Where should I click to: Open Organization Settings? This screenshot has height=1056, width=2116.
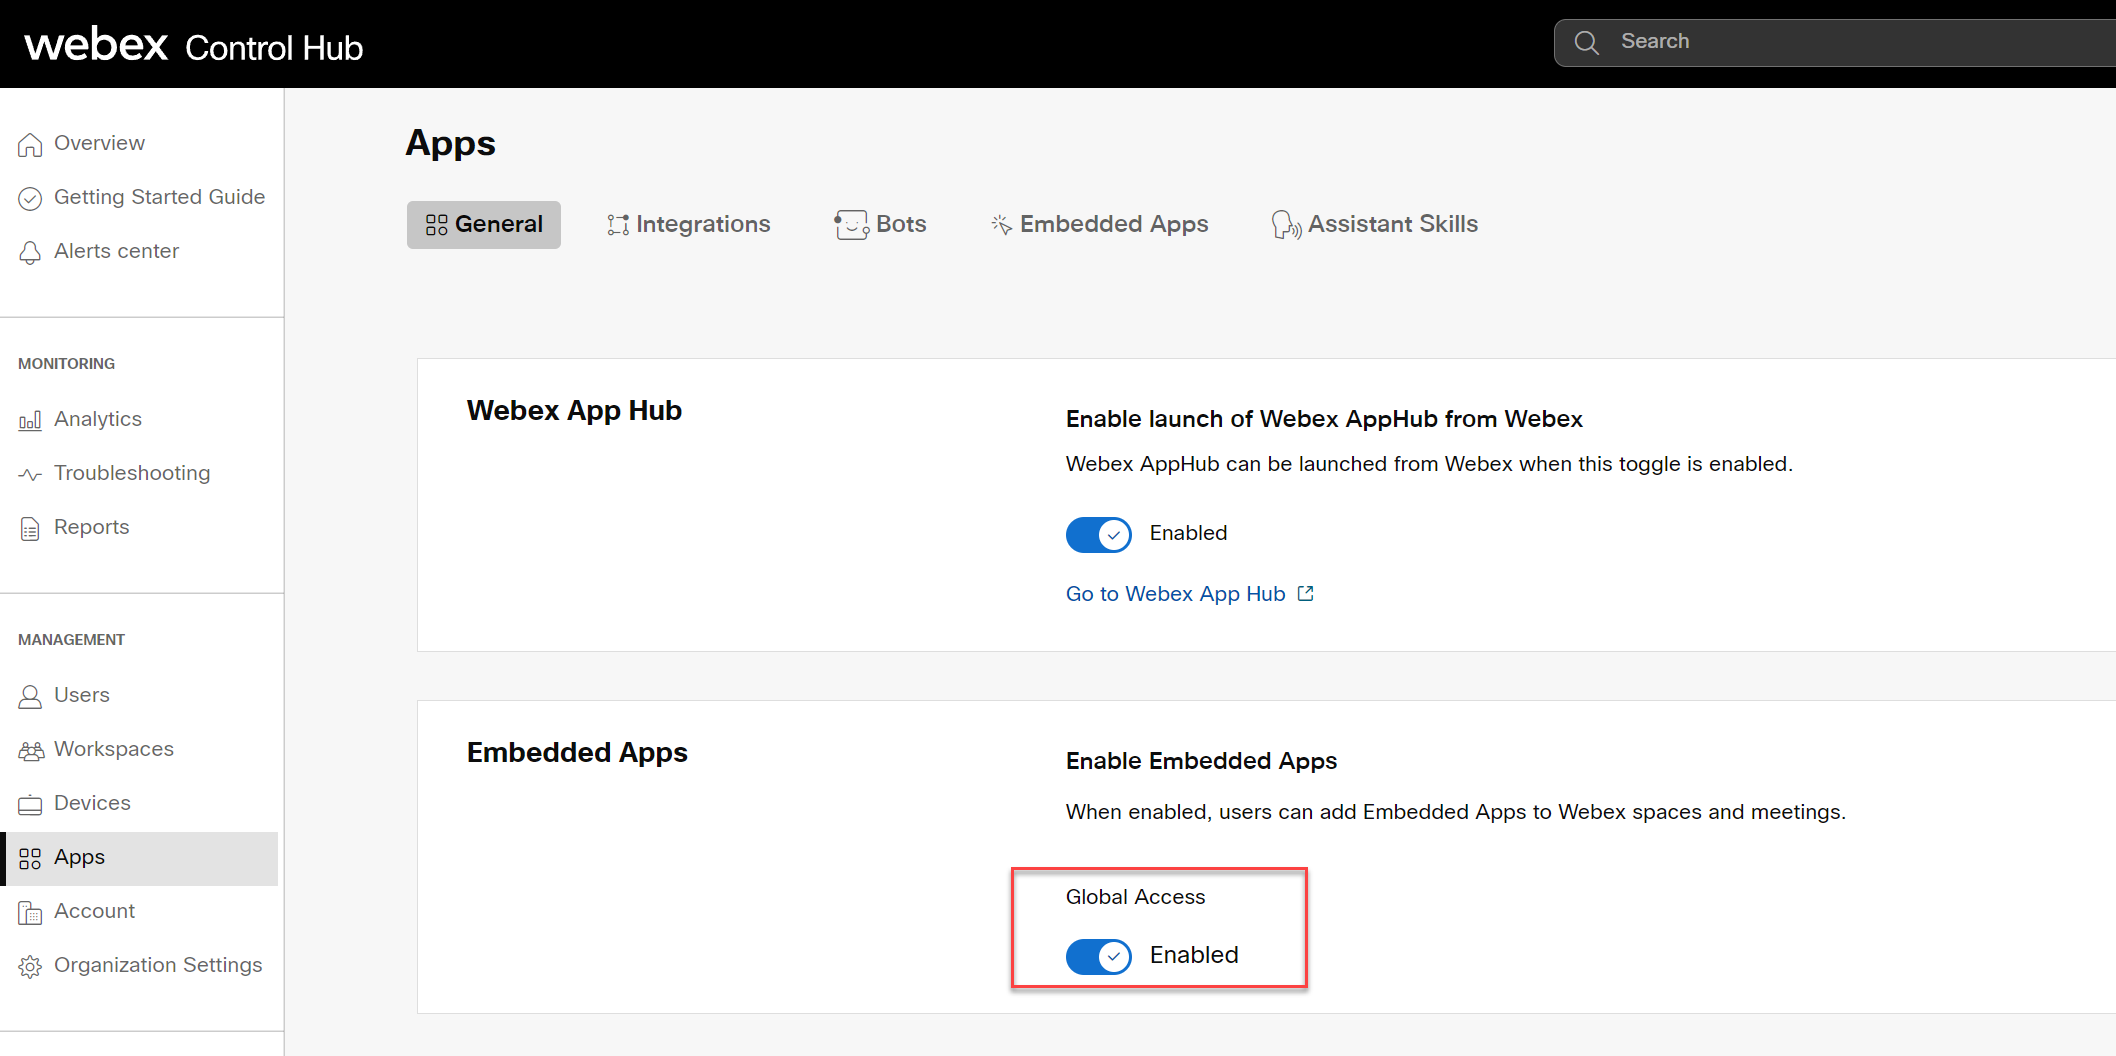point(141,966)
